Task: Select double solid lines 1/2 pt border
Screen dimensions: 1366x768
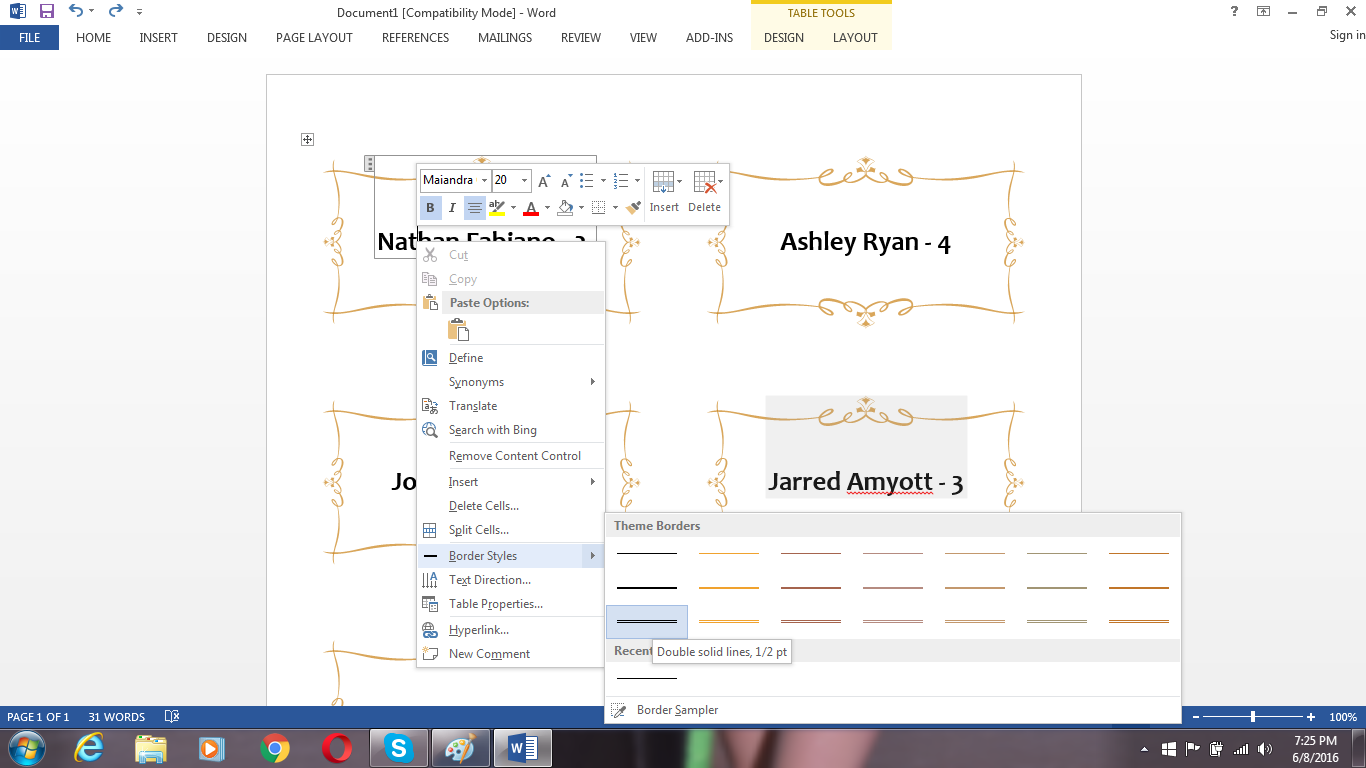Action: point(647,622)
